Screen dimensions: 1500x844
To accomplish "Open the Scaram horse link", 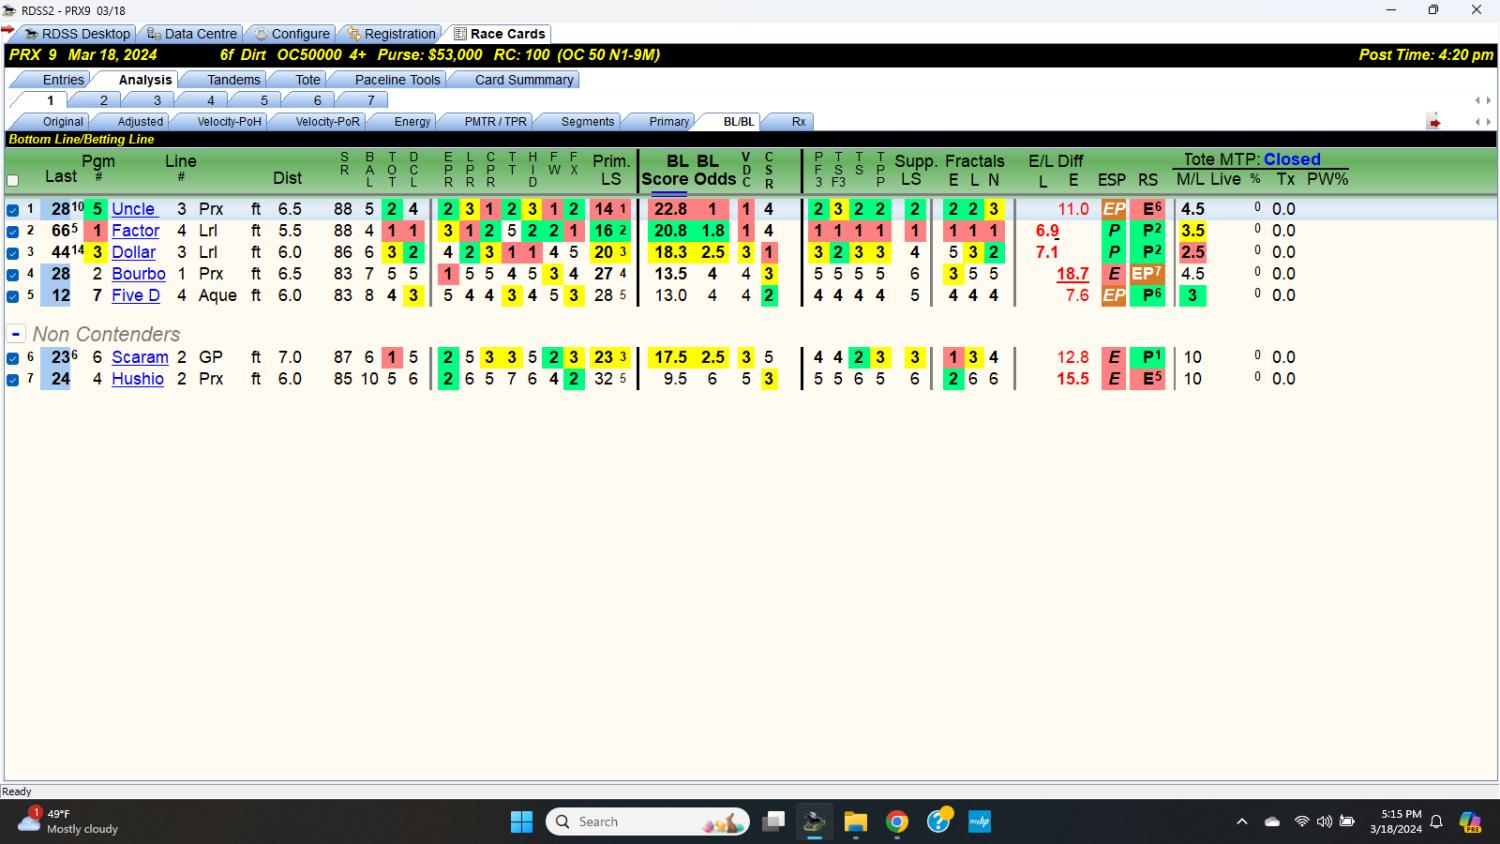I will point(140,357).
